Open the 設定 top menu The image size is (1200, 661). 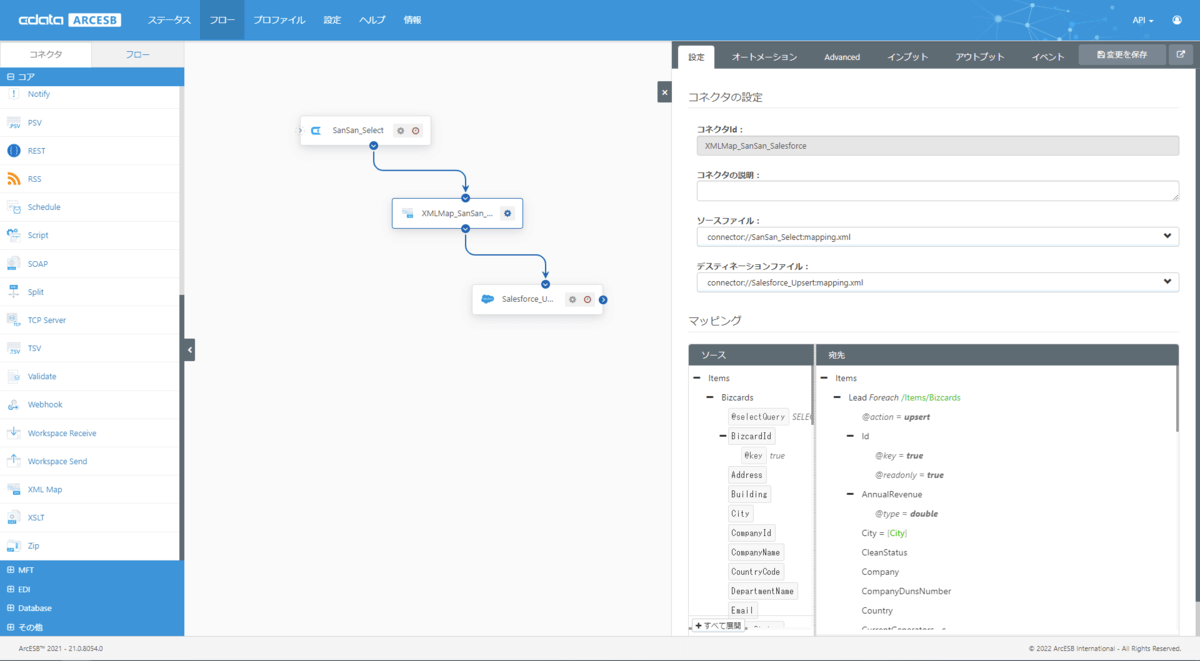coord(333,20)
